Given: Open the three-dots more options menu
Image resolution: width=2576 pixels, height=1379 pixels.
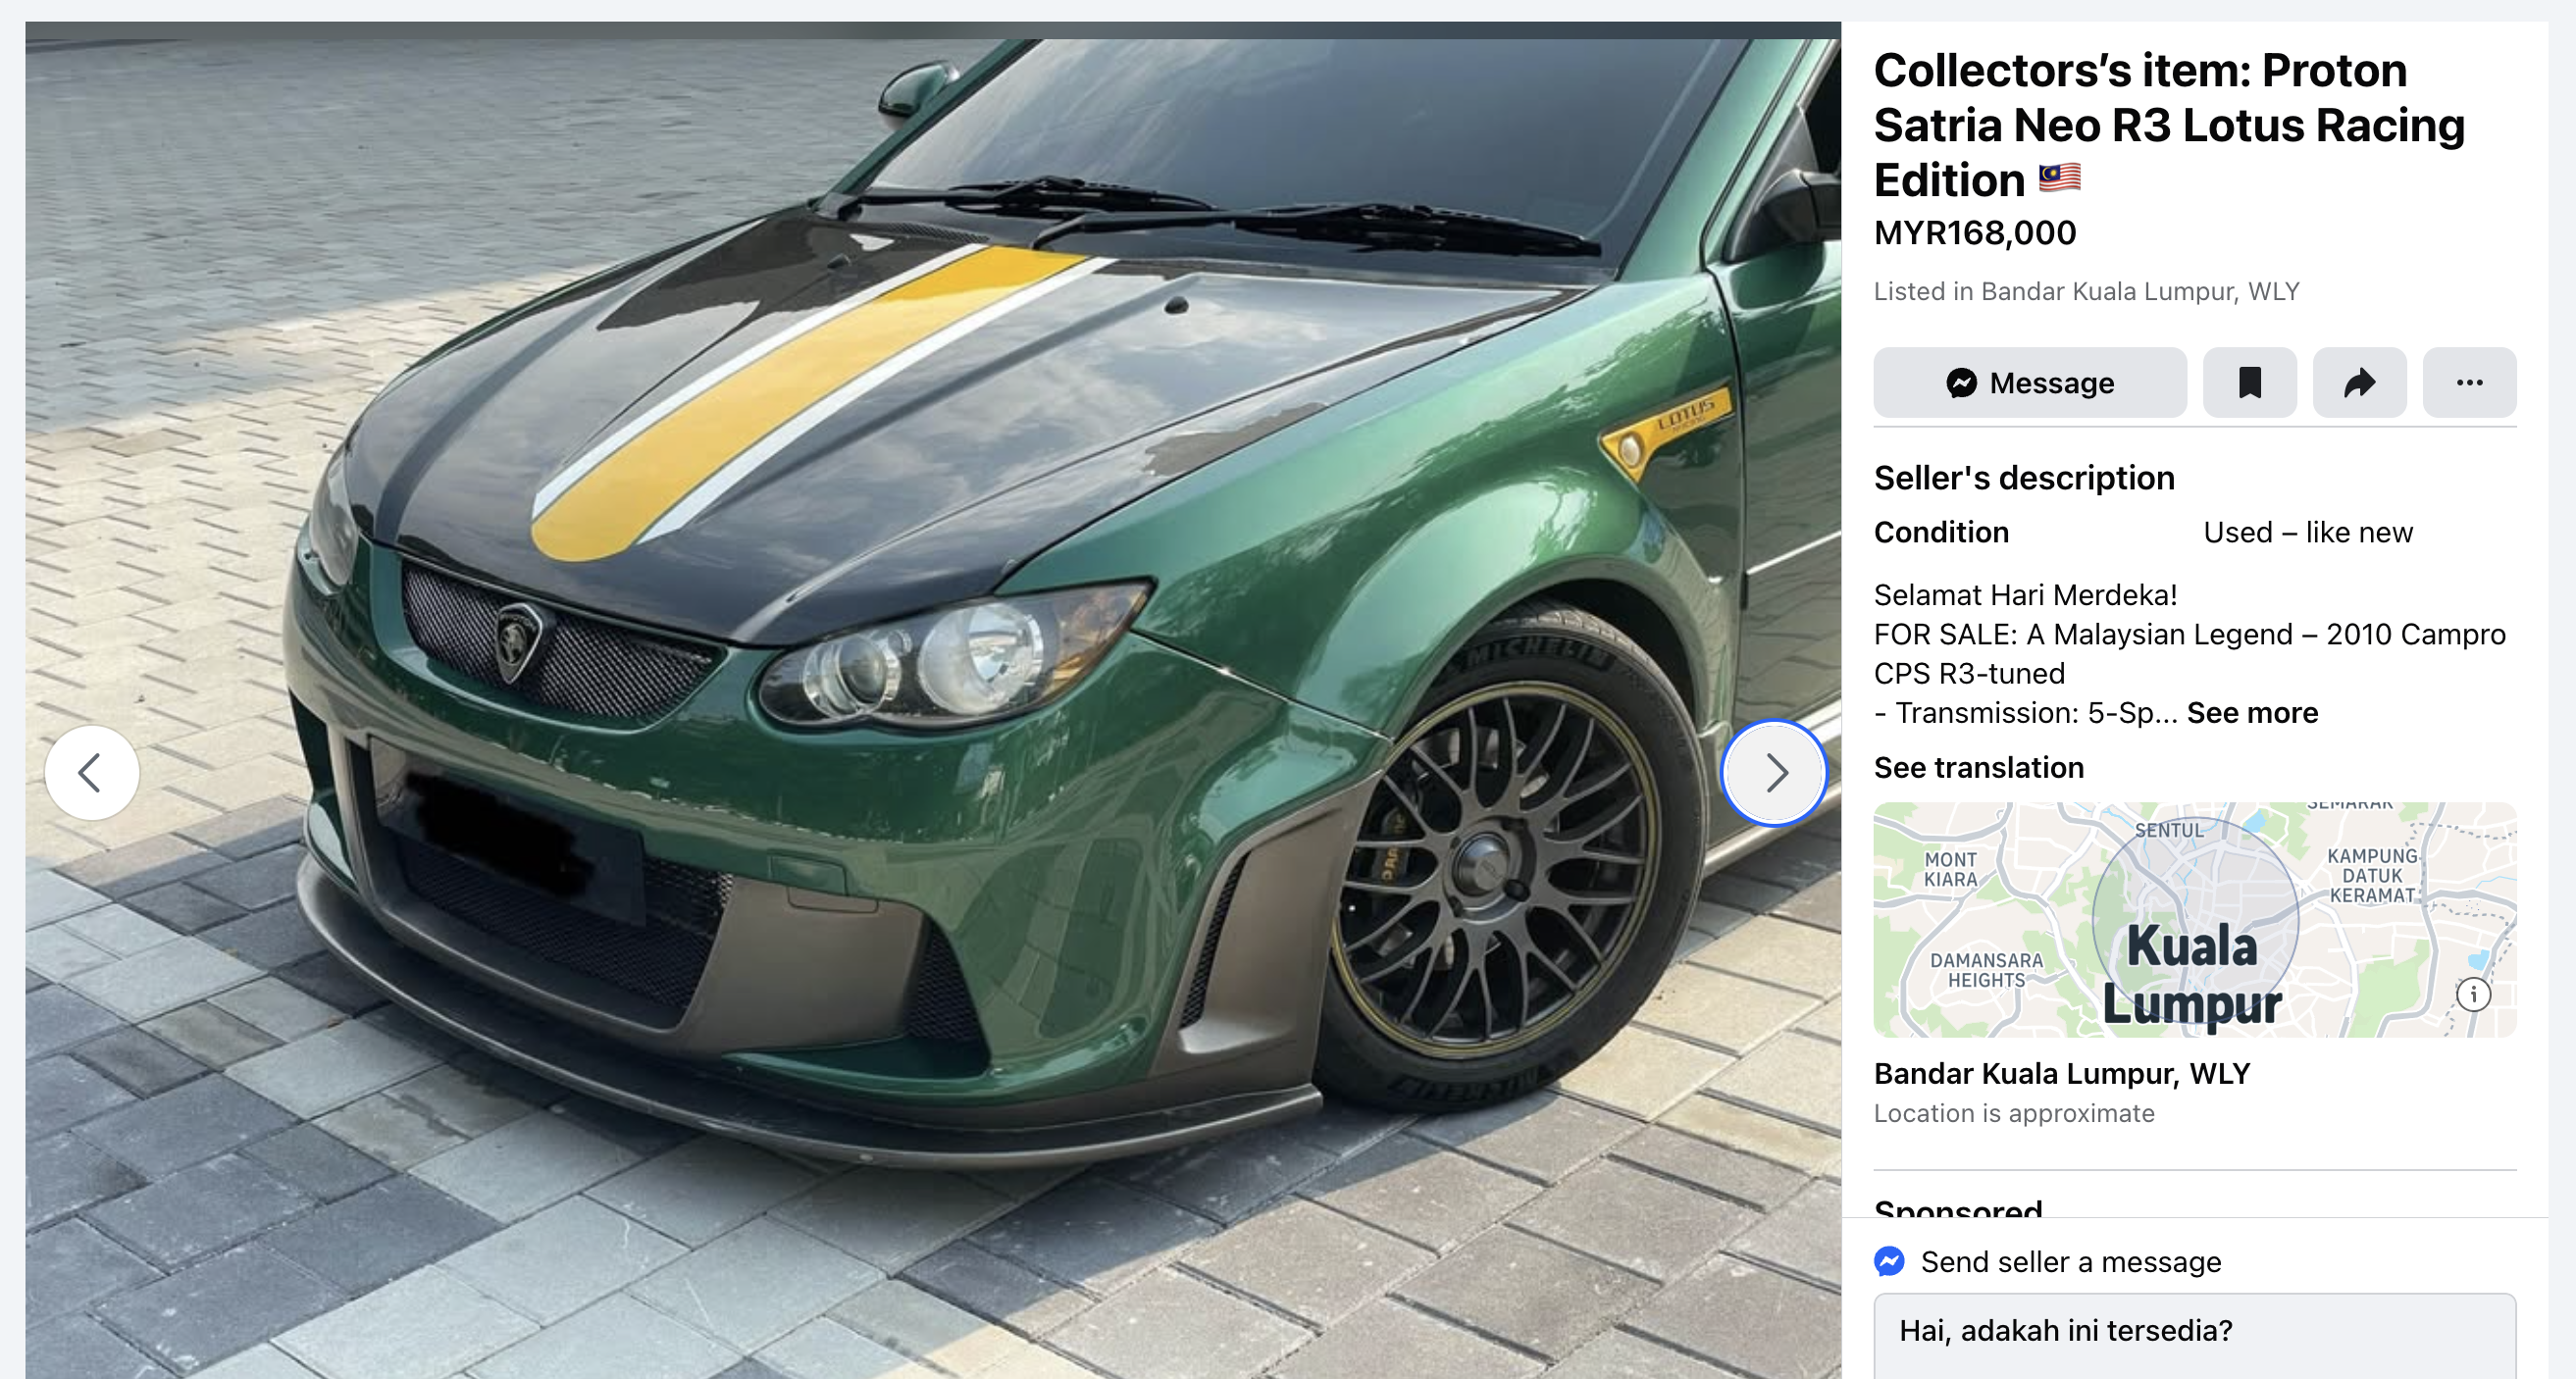Looking at the screenshot, I should click(x=2469, y=382).
